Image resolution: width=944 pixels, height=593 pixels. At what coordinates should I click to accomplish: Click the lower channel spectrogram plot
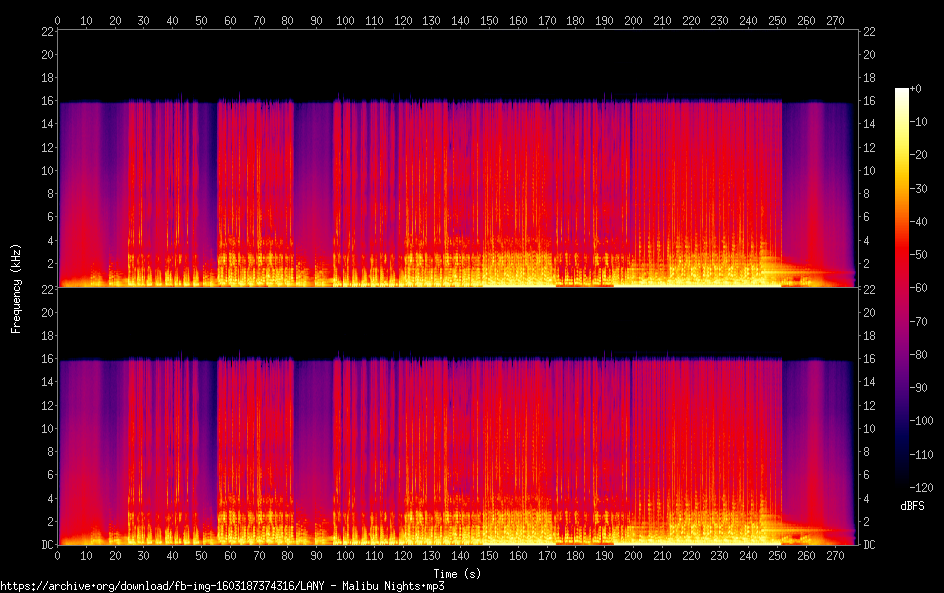[458, 417]
